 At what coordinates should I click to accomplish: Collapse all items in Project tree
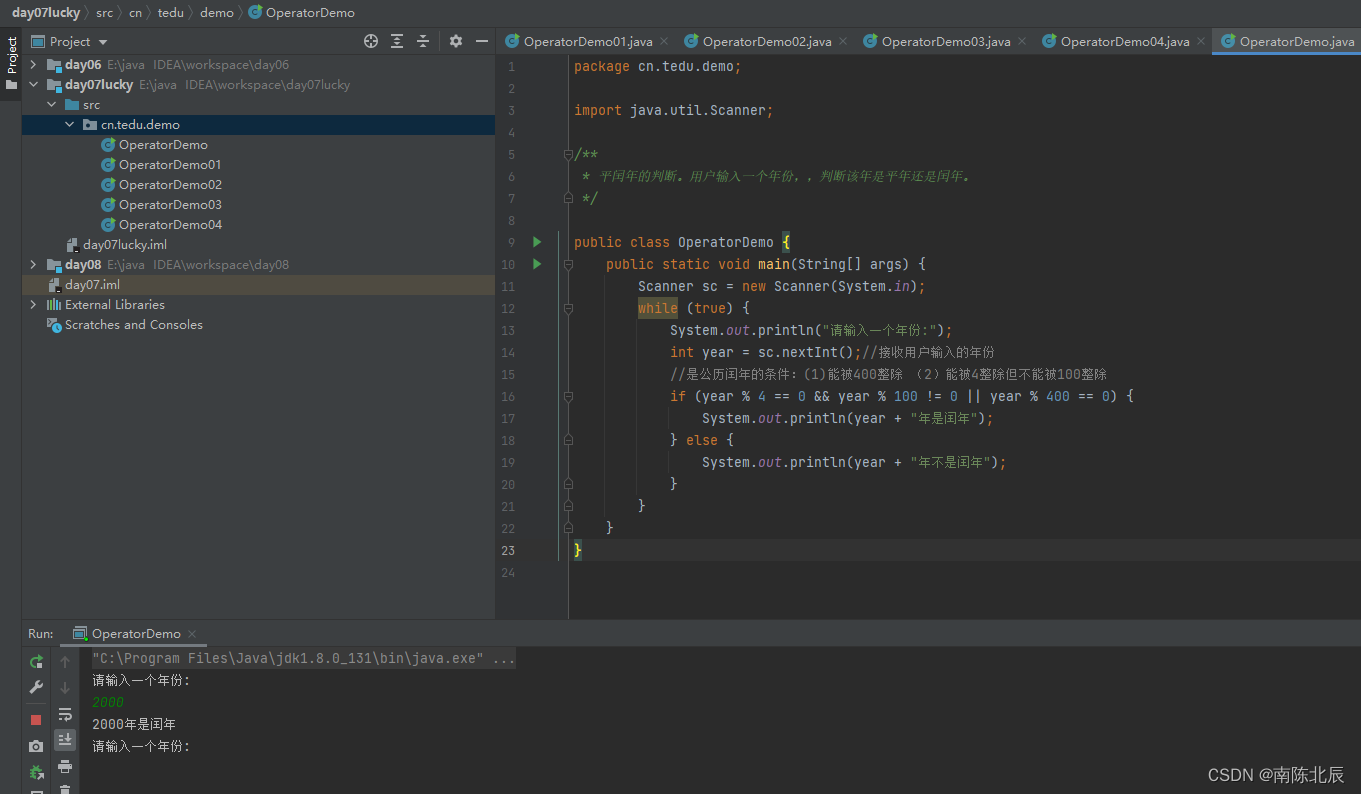423,41
